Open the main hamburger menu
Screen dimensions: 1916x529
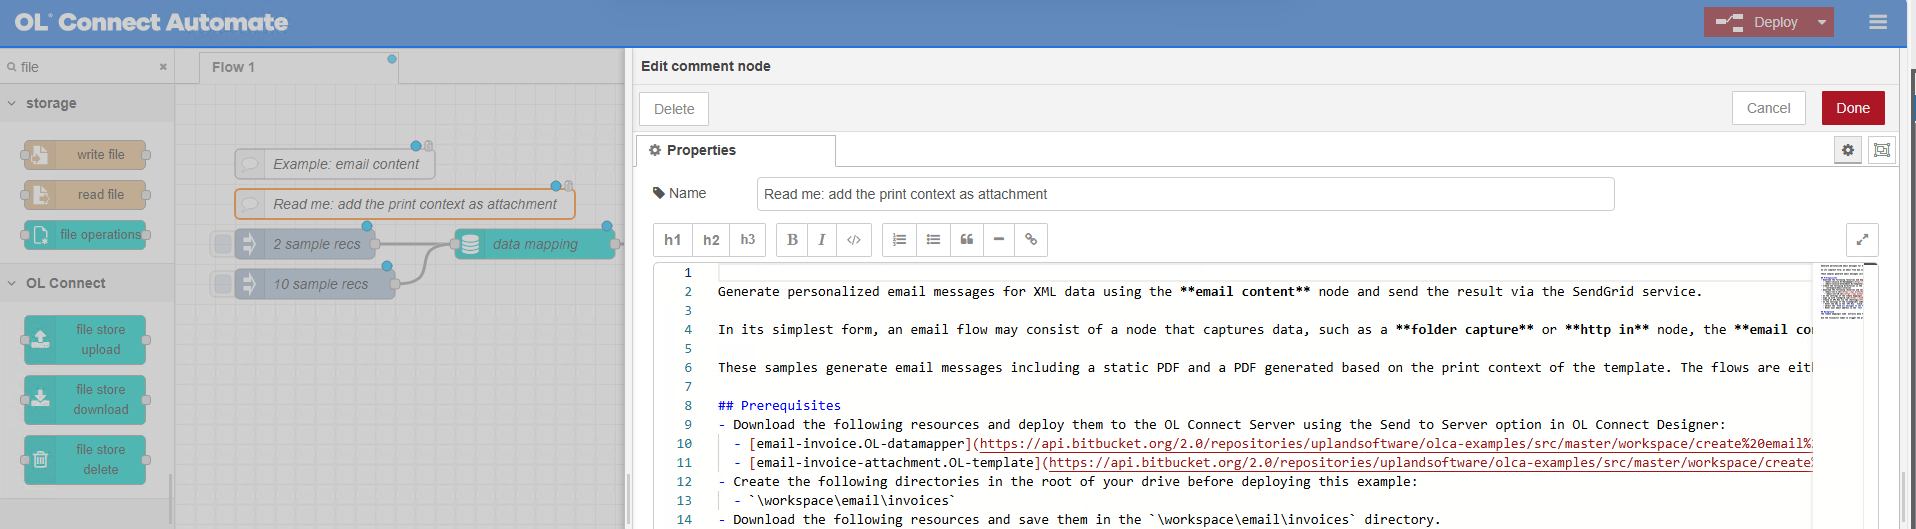pos(1878,22)
